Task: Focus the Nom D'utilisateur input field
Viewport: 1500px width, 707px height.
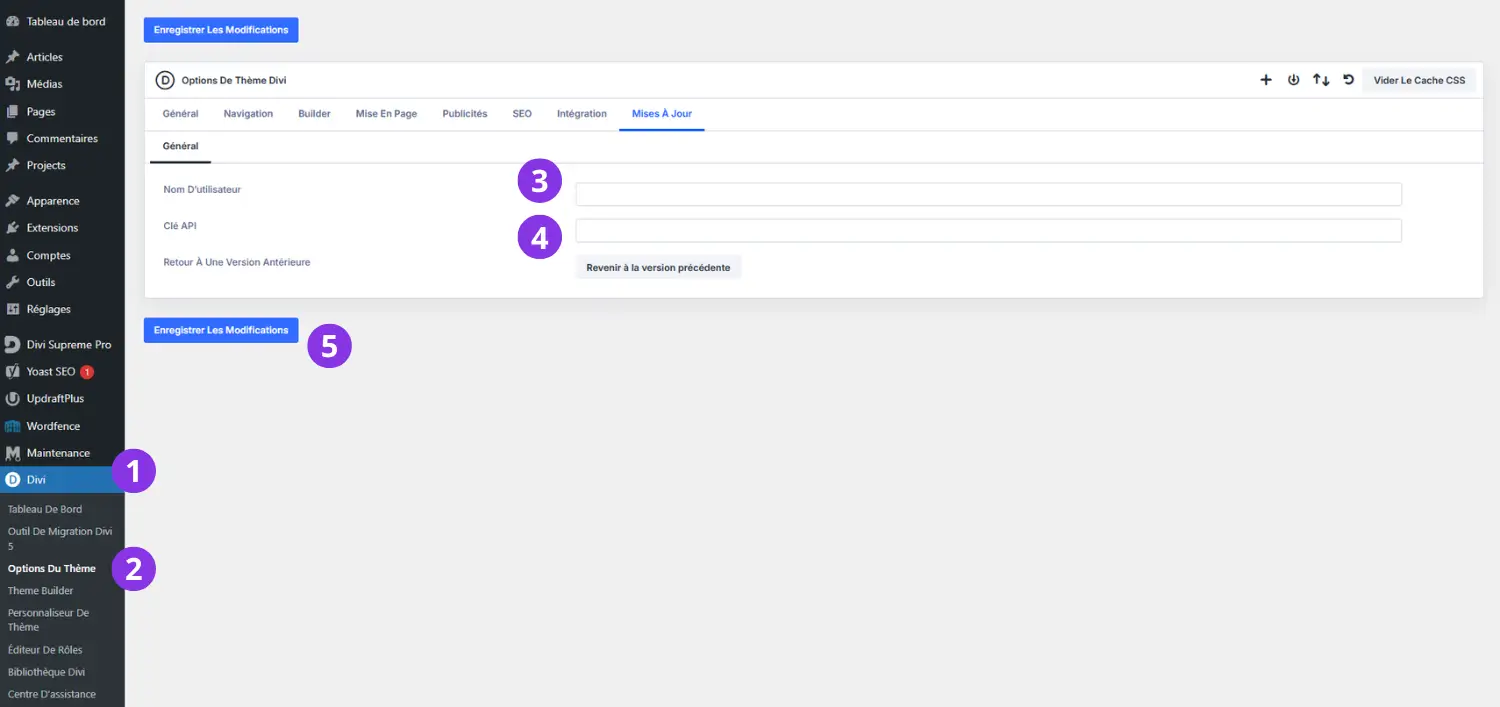Action: [988, 194]
